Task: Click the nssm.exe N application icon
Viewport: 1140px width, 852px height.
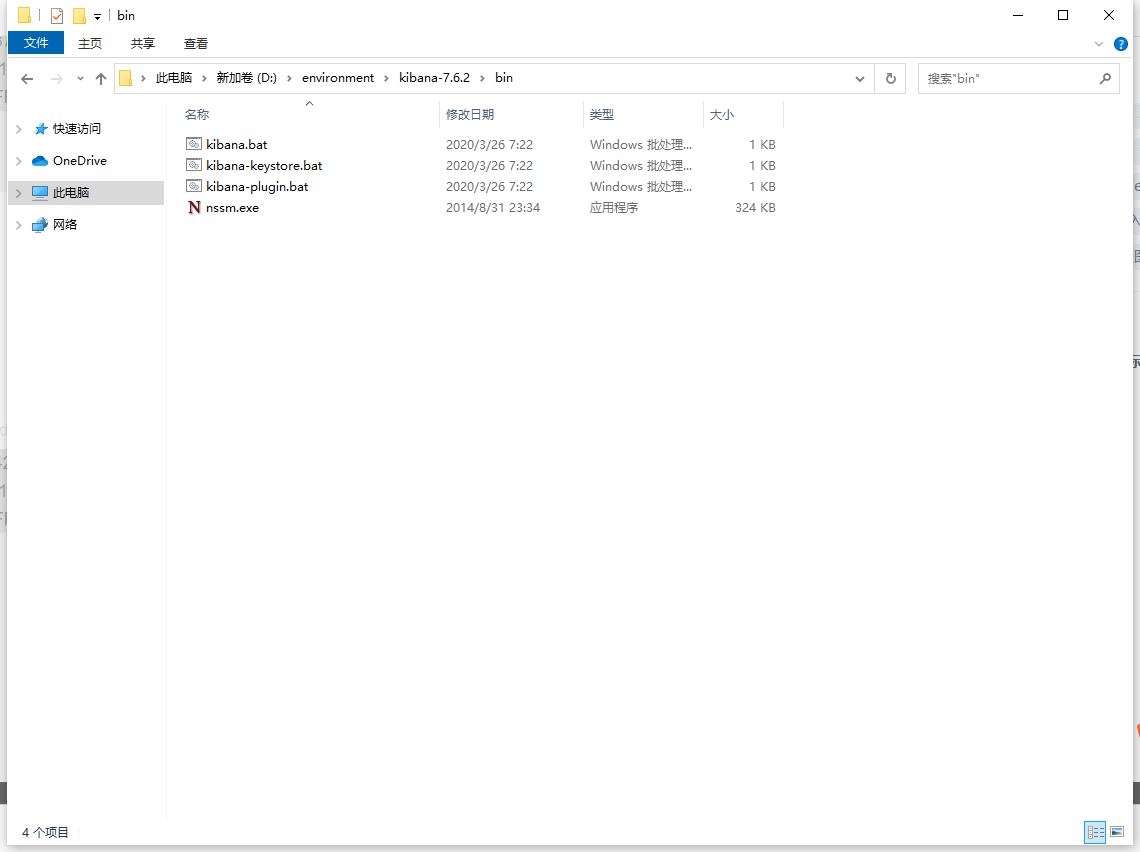Action: [193, 208]
